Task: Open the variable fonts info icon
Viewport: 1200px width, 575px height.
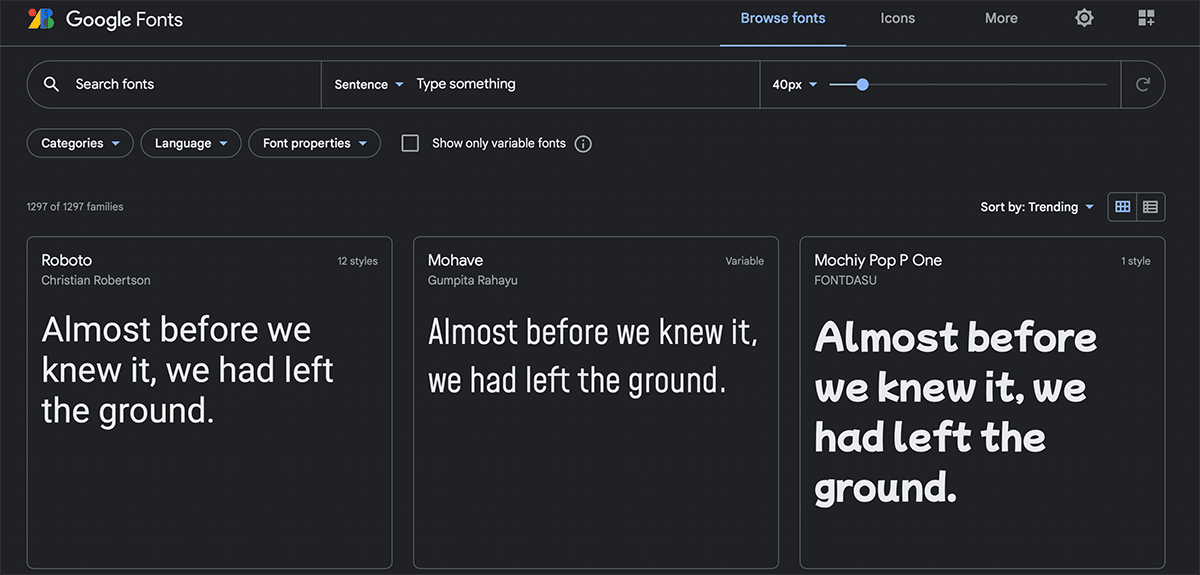Action: point(583,143)
